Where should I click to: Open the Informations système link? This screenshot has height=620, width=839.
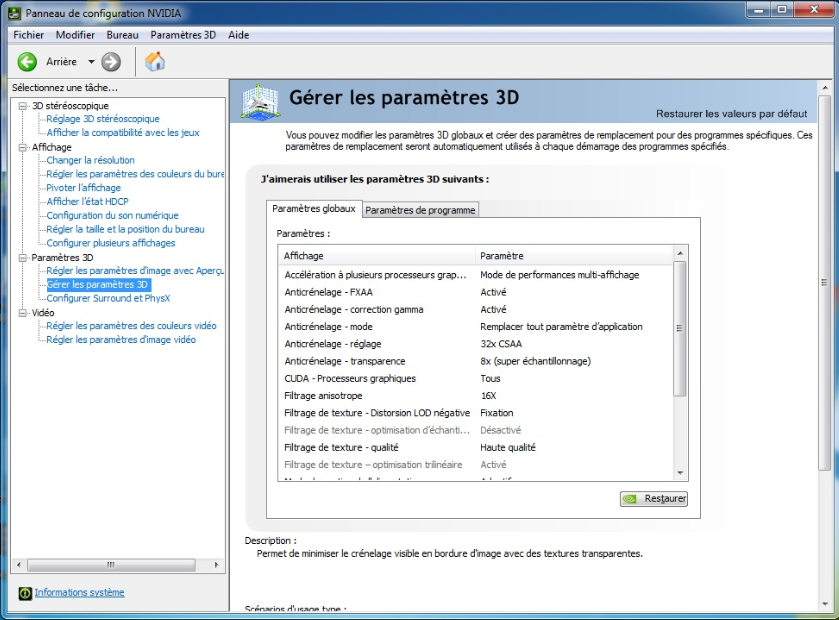[79, 593]
